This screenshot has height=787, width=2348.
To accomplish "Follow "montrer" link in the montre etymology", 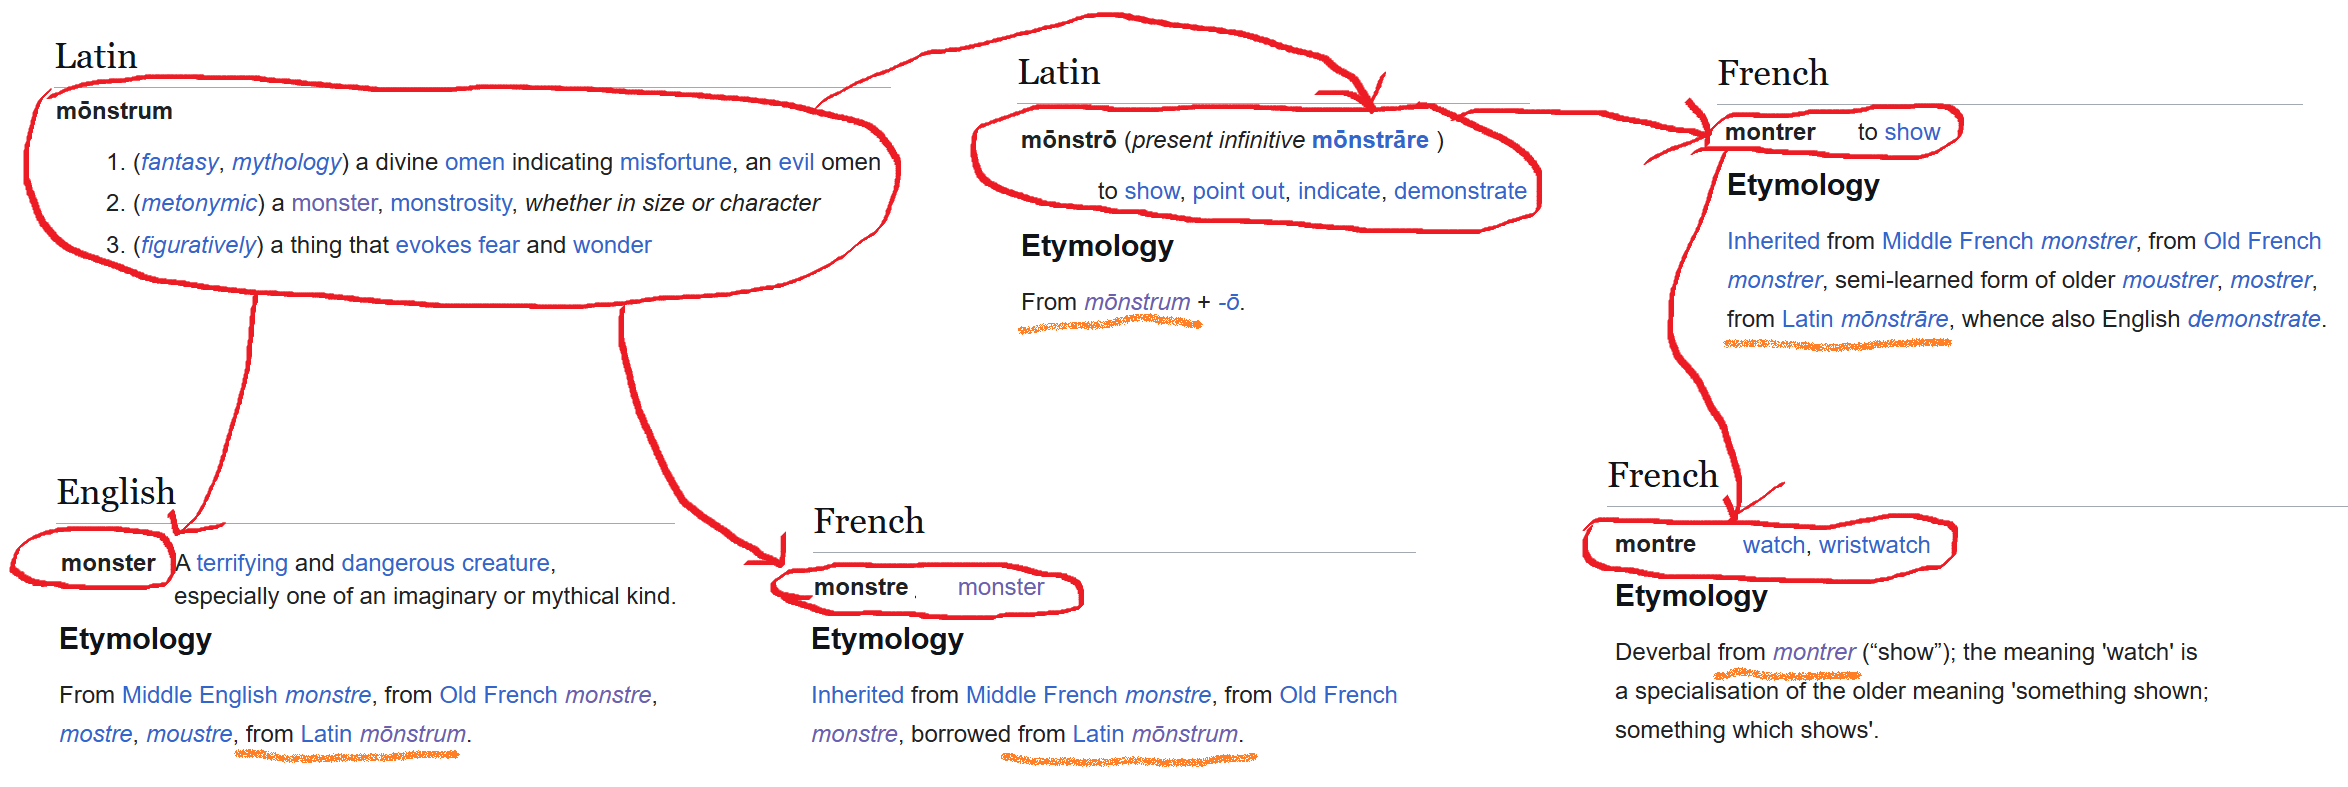I will point(1813,652).
